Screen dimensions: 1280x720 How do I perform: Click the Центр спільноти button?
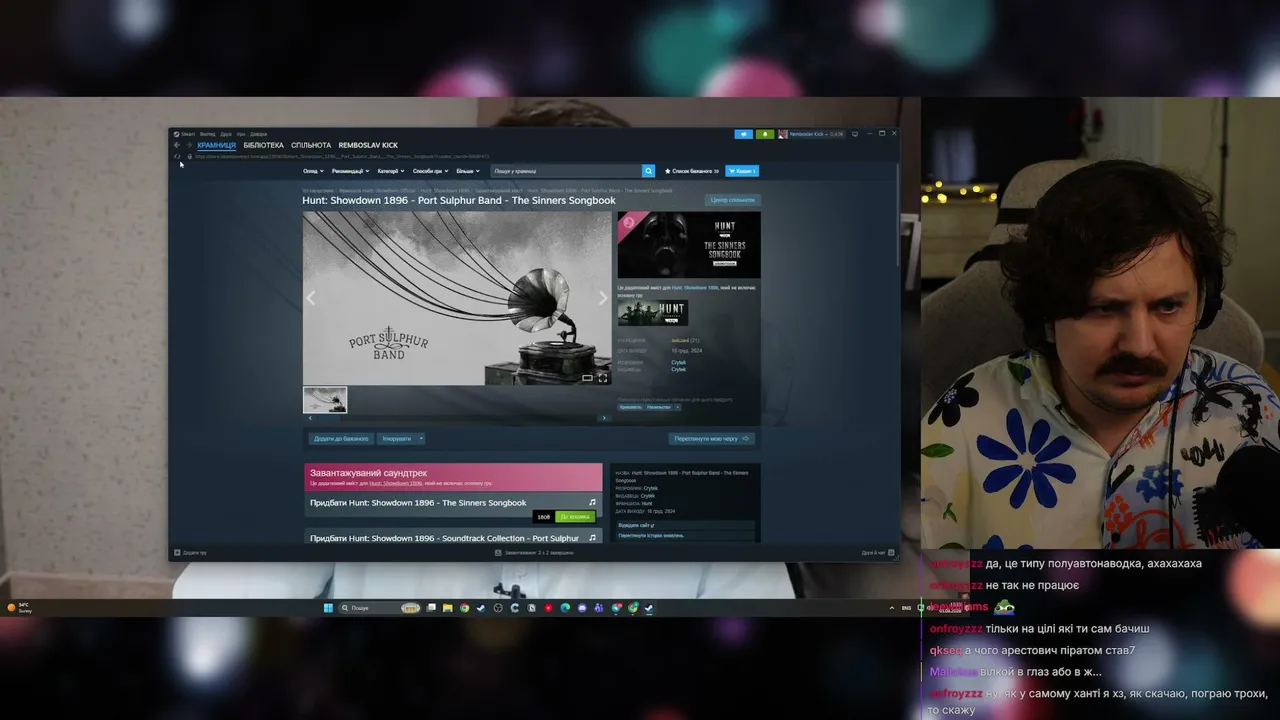(733, 200)
